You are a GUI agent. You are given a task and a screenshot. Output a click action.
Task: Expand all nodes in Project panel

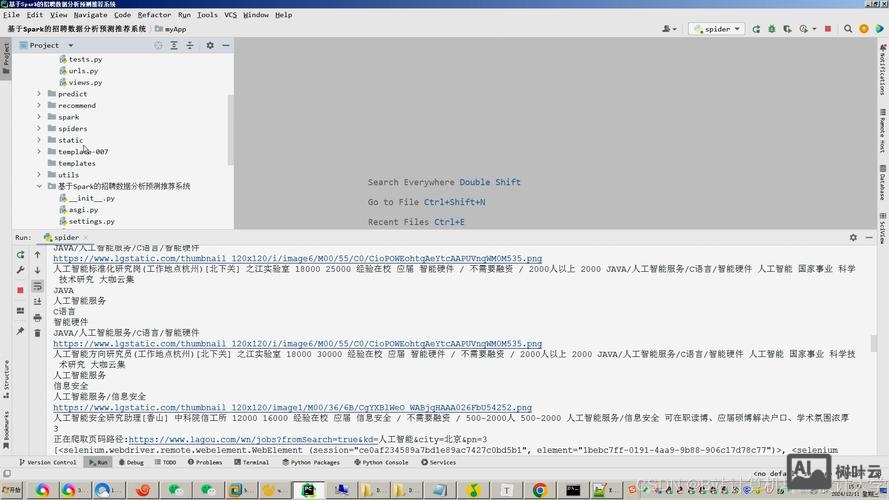coord(174,45)
